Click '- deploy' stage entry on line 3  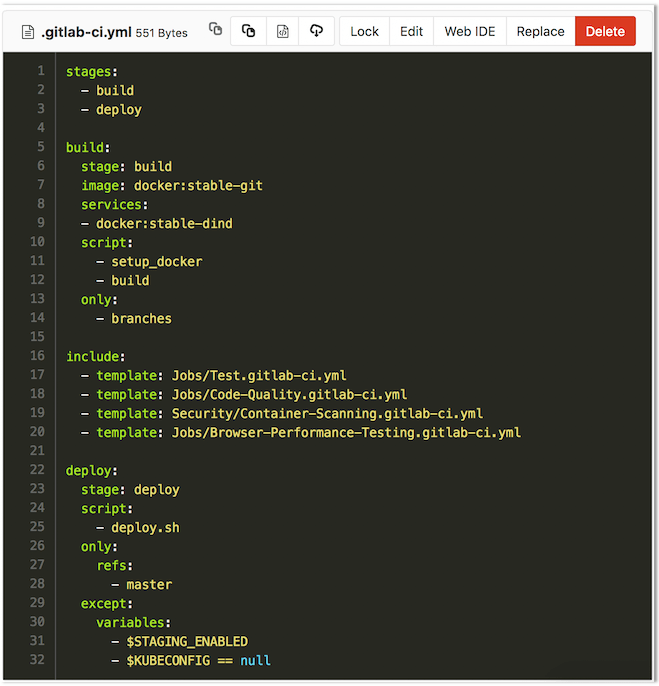click(x=111, y=110)
